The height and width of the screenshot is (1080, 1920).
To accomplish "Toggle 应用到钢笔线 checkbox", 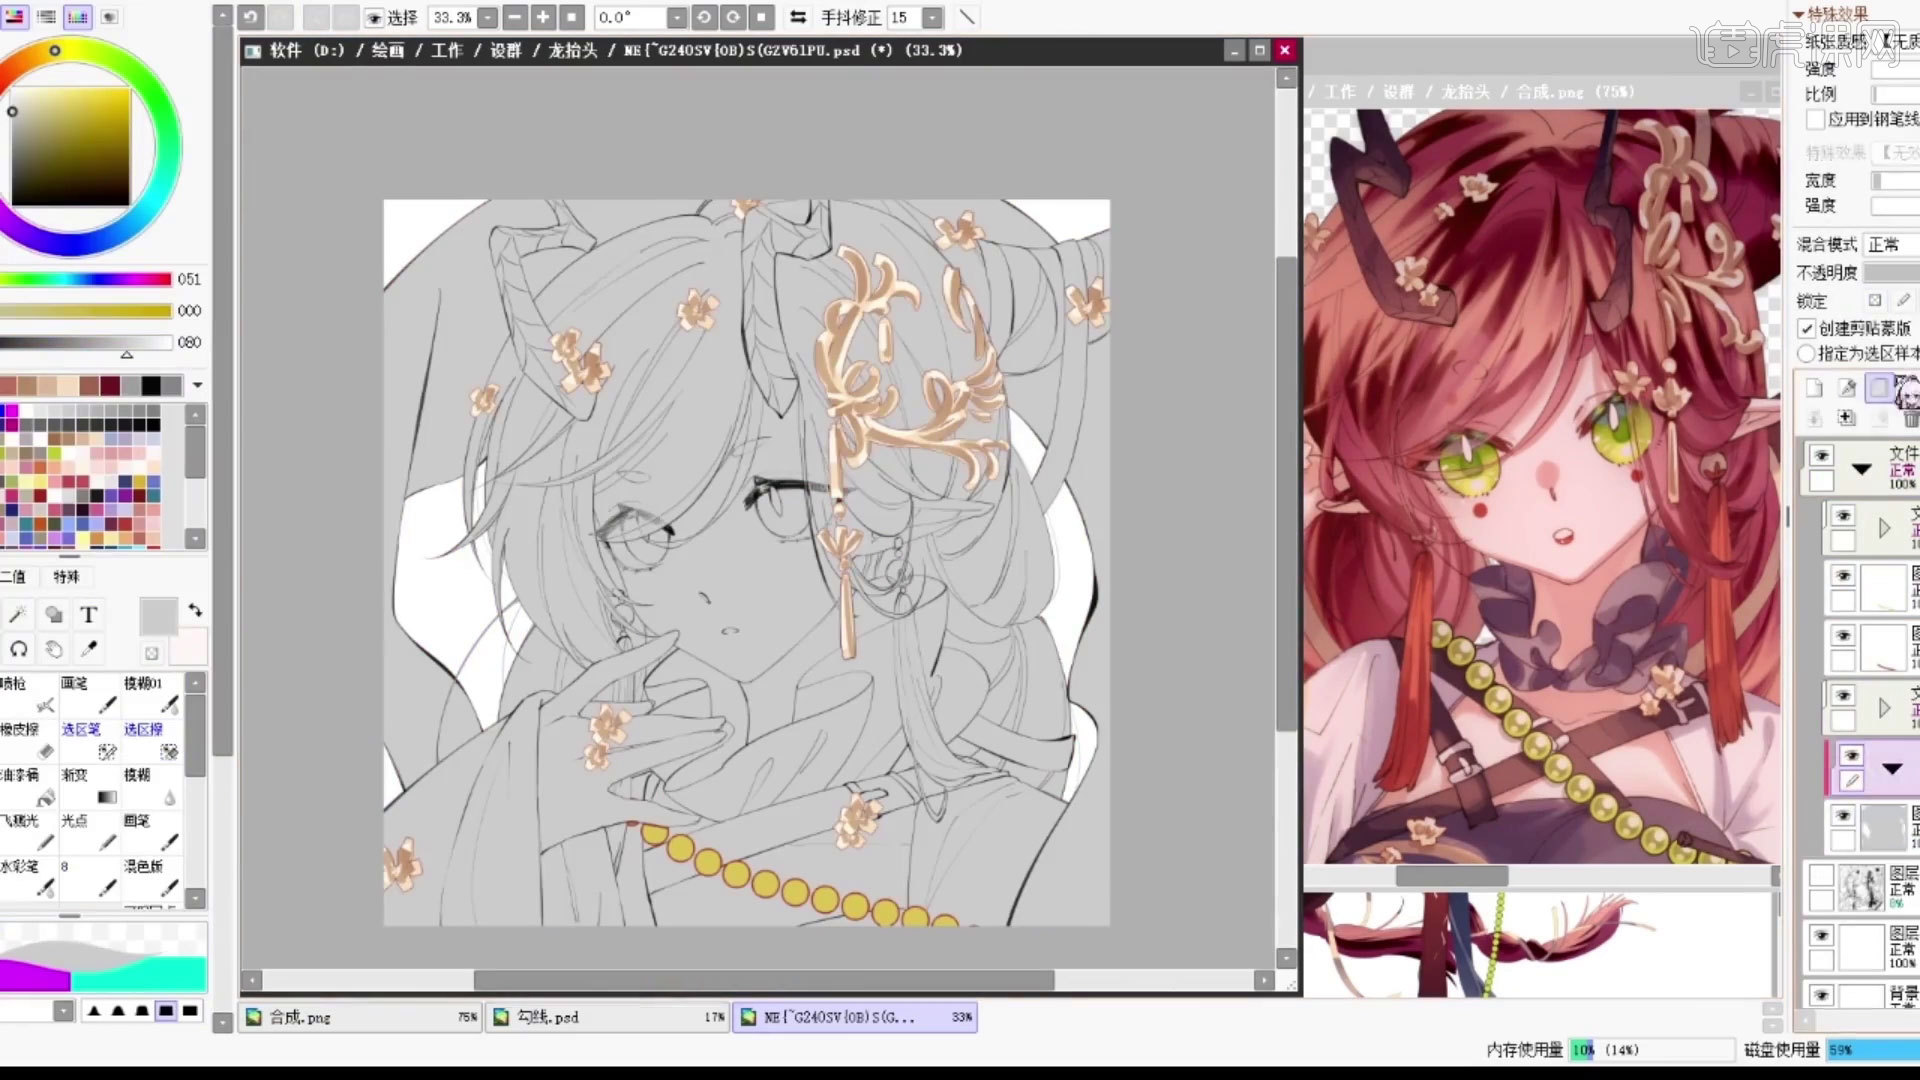I will (1816, 119).
